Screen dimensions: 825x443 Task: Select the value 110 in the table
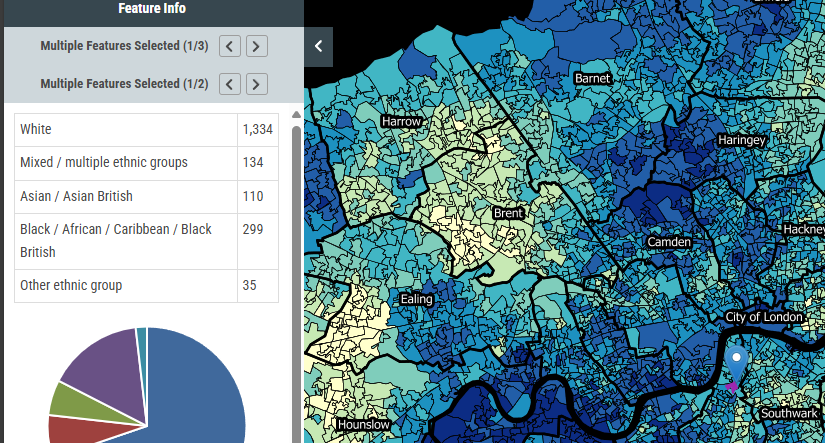click(x=253, y=197)
